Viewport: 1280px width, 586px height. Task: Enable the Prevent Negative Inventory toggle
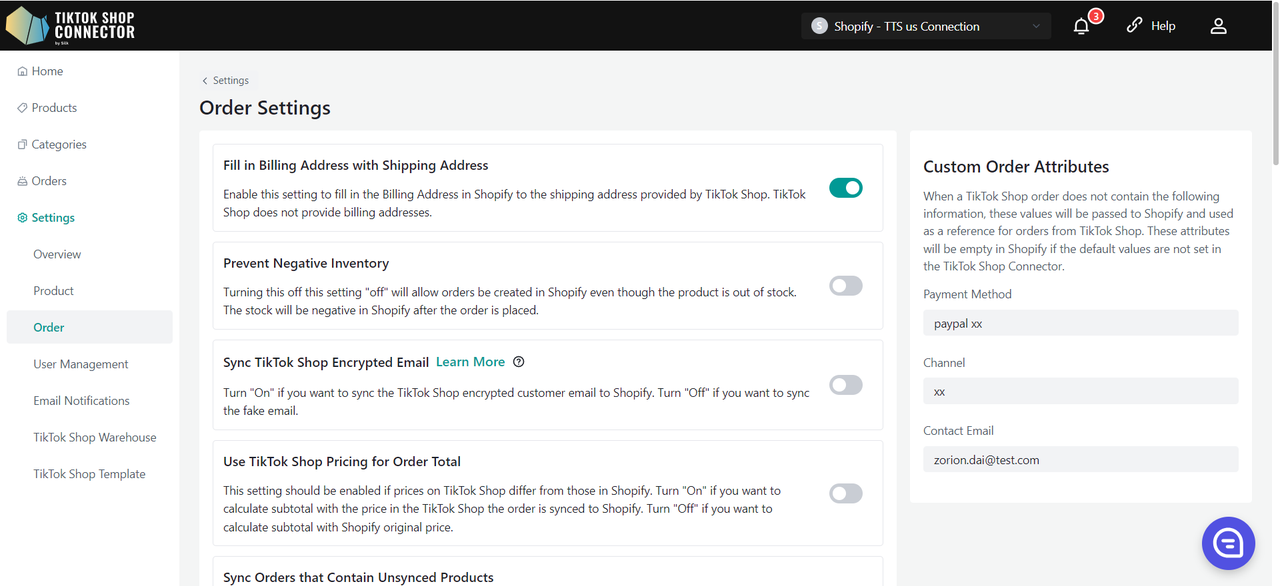click(845, 286)
